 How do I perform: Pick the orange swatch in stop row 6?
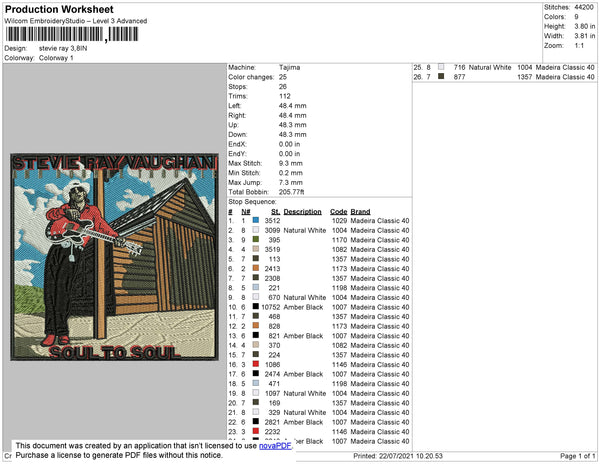(x=256, y=268)
